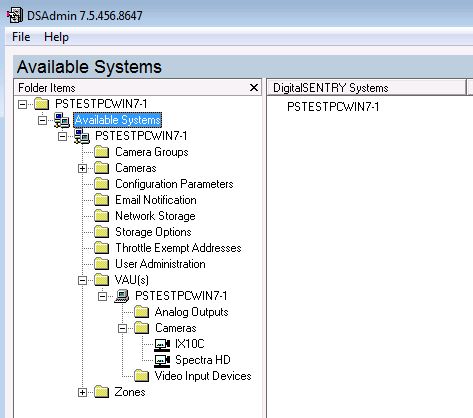Click the VAU Cameras folder icon
473x418 pixels.
click(x=142, y=328)
